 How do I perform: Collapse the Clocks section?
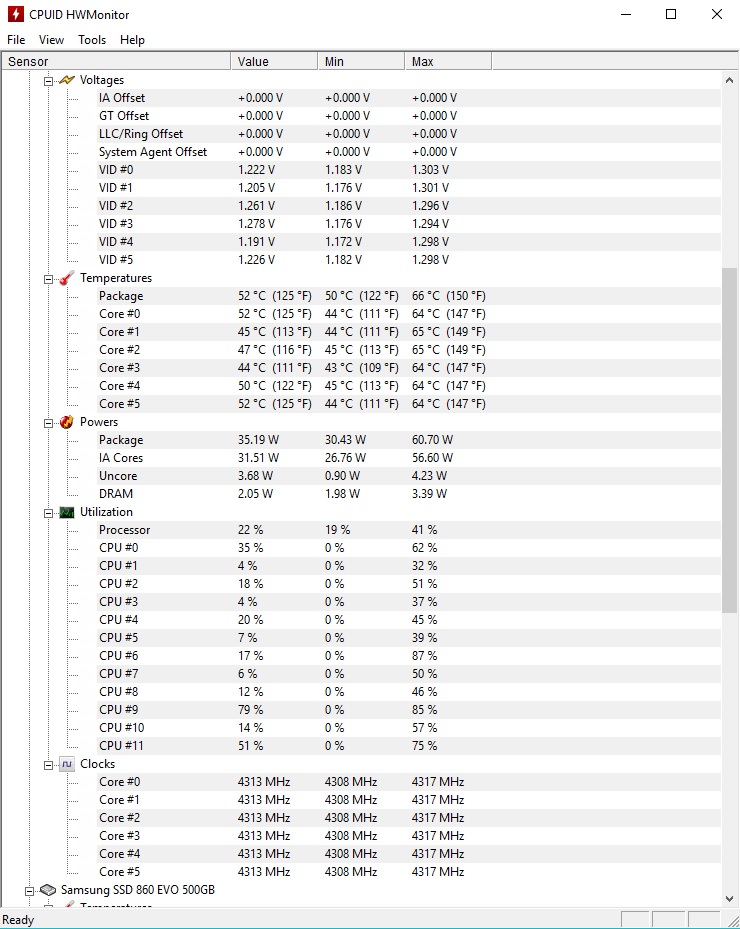pyautogui.click(x=49, y=765)
